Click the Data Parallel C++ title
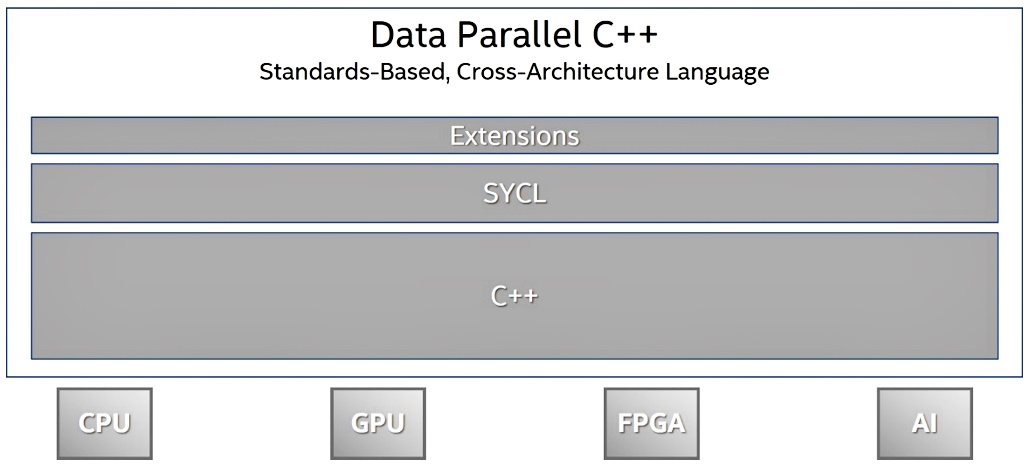Viewport: 1028px width, 464px height. pos(514,35)
